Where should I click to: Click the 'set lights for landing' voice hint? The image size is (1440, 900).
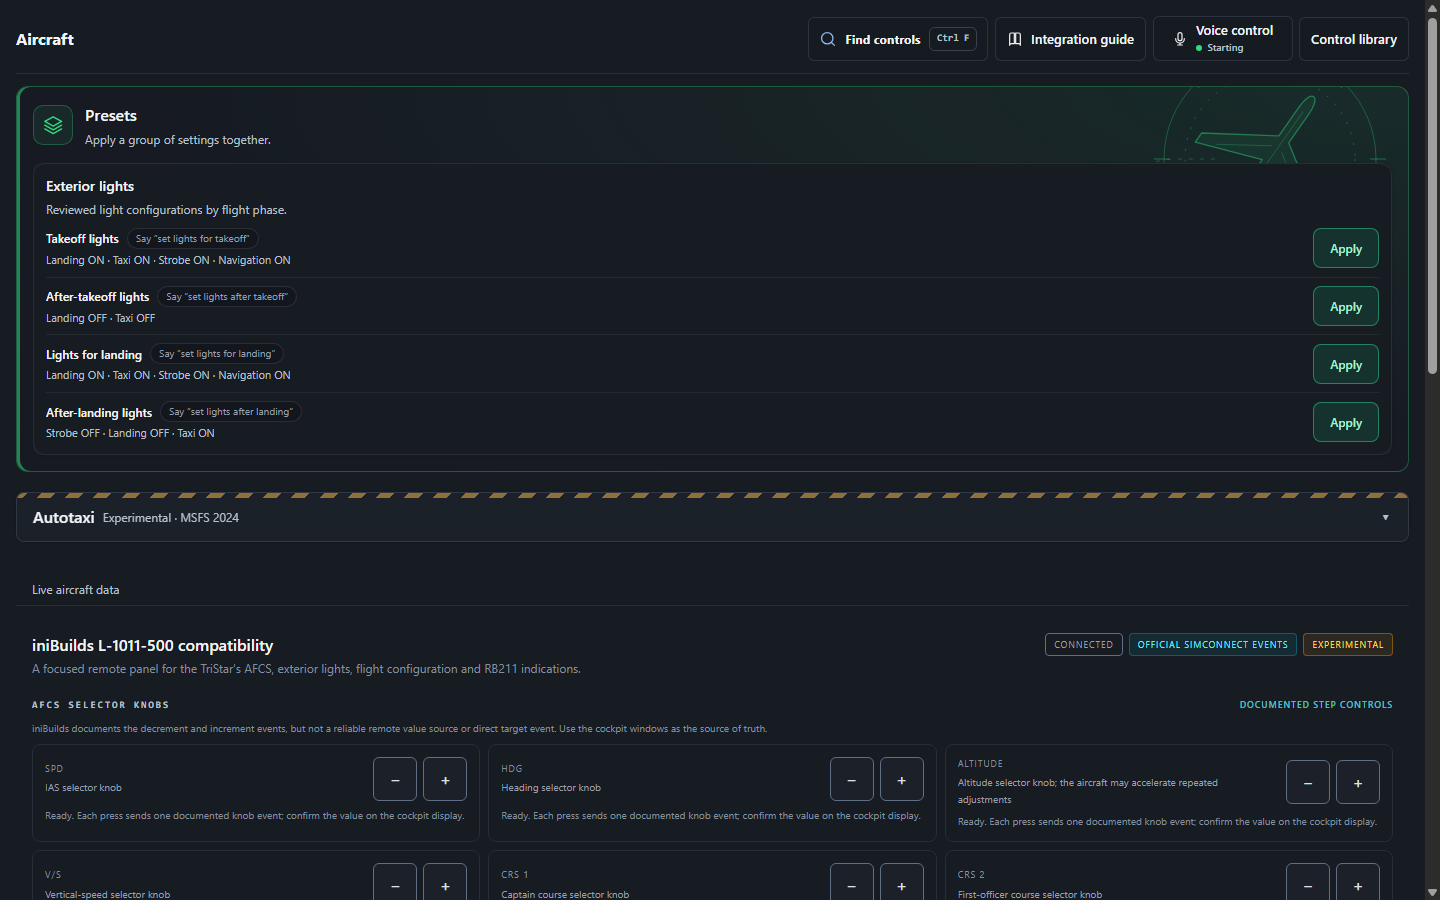pyautogui.click(x=217, y=354)
